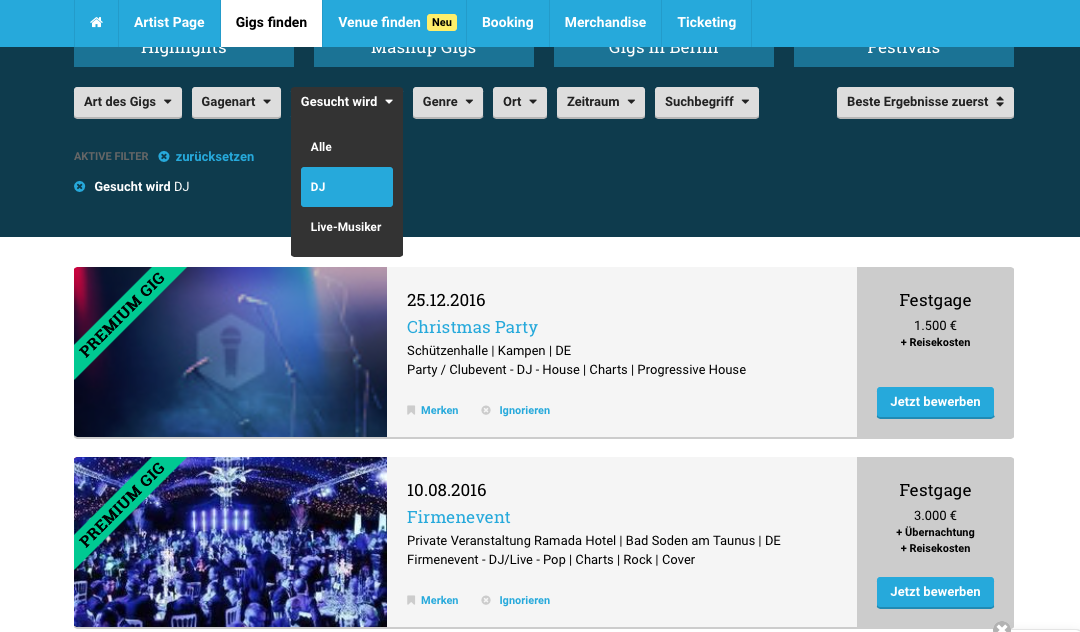Screen dimensions: 1080x632
Task: Click bookmark icon for Firmenevent gig
Action: 411,601
